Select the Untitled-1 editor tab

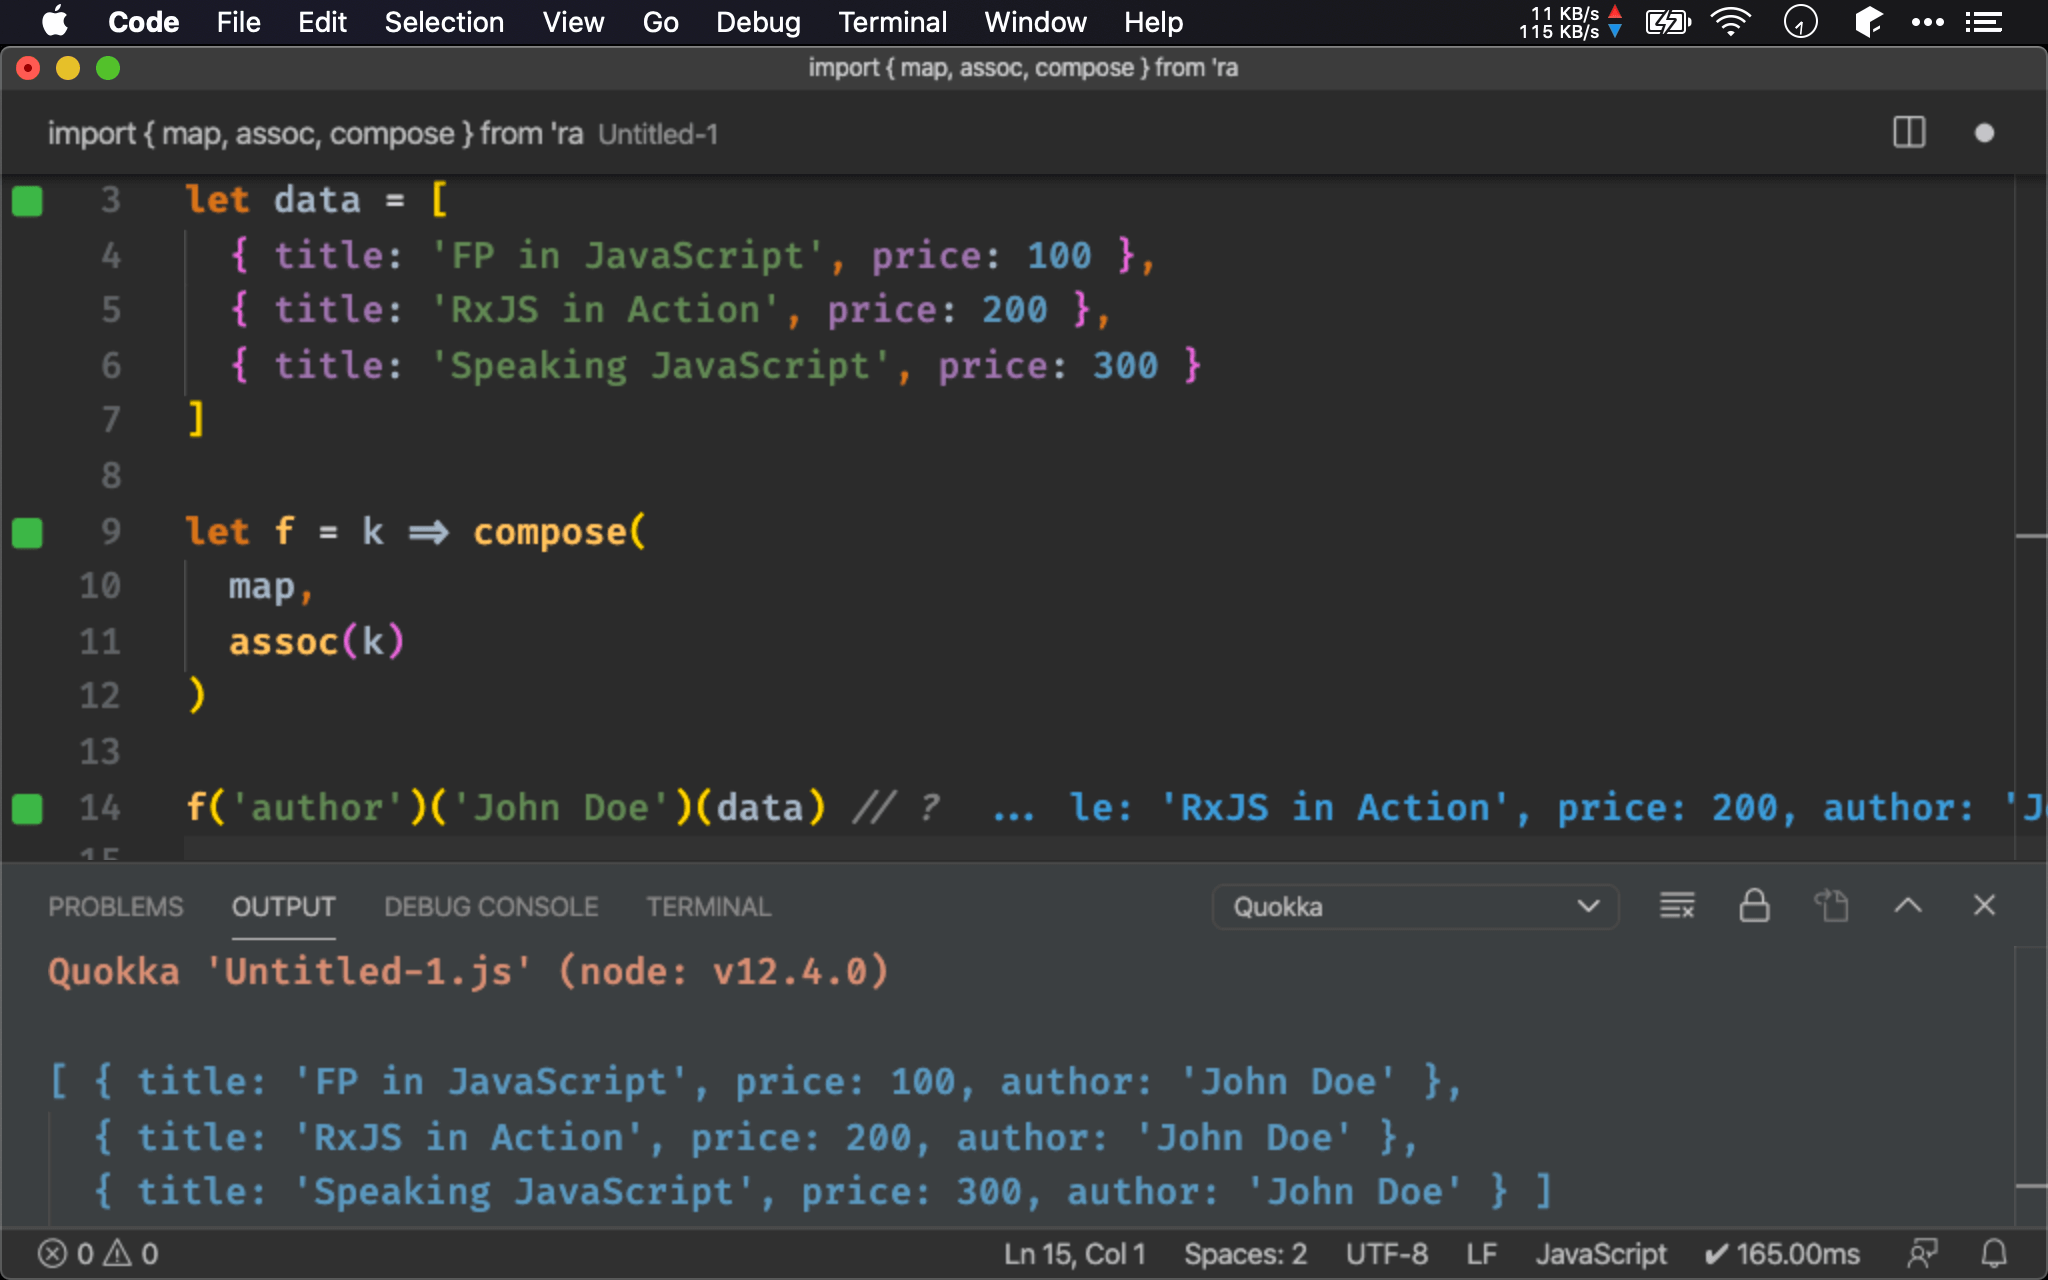click(x=383, y=134)
